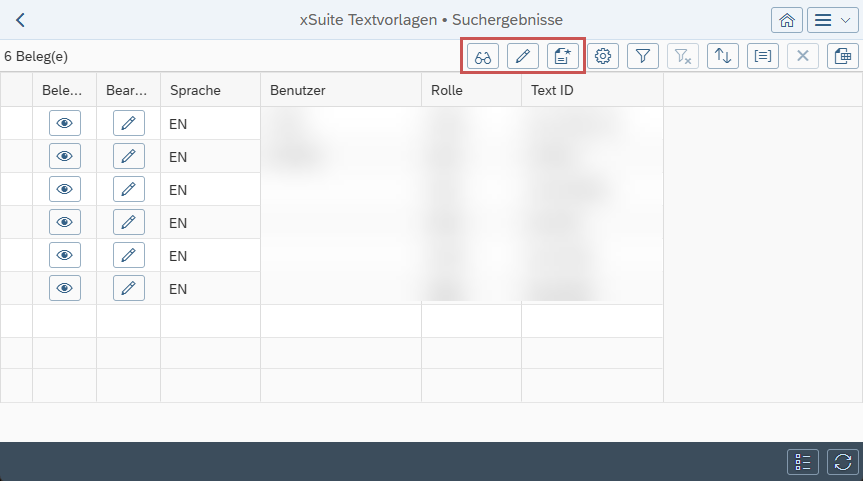Click the spreadsheet export icon
Screen dimensions: 863x481
[843, 56]
